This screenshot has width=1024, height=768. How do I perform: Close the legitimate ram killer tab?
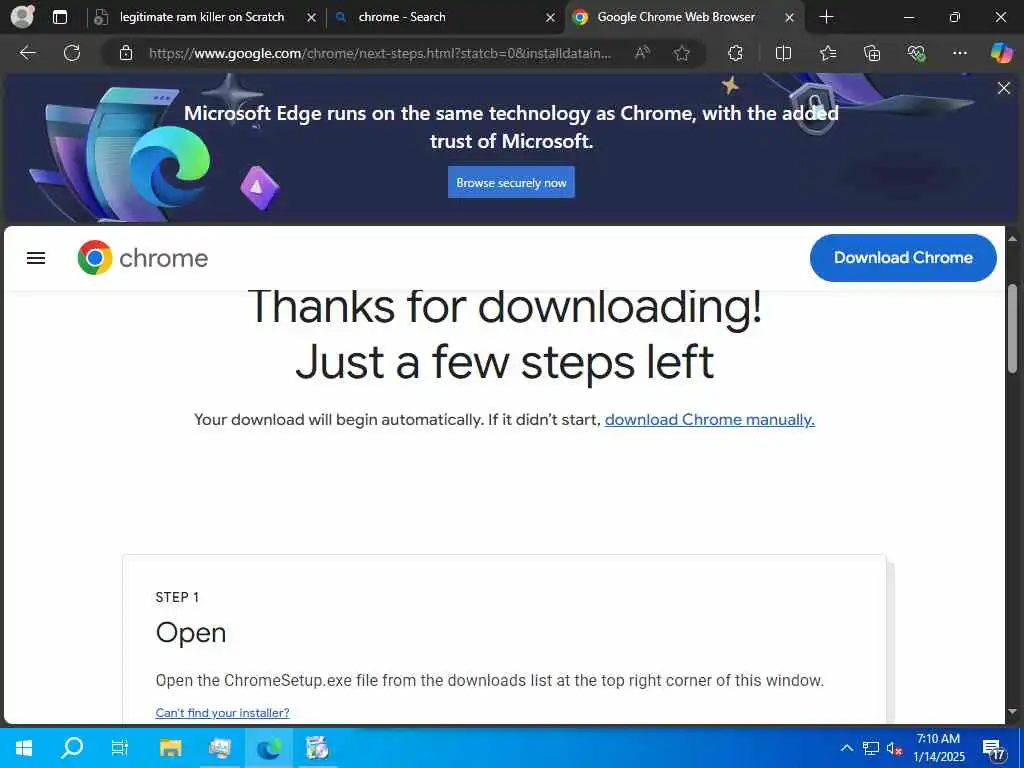coord(312,18)
